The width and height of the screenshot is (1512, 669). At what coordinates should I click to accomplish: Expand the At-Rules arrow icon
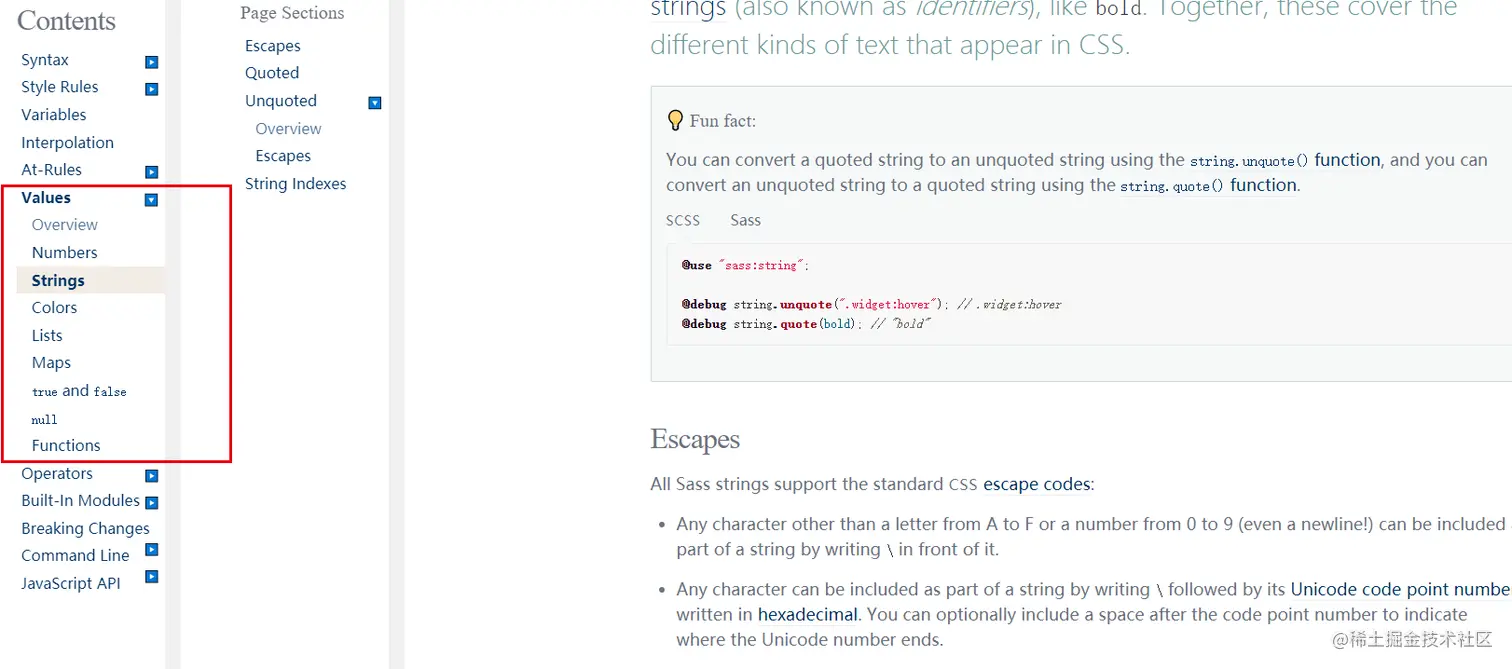[151, 172]
